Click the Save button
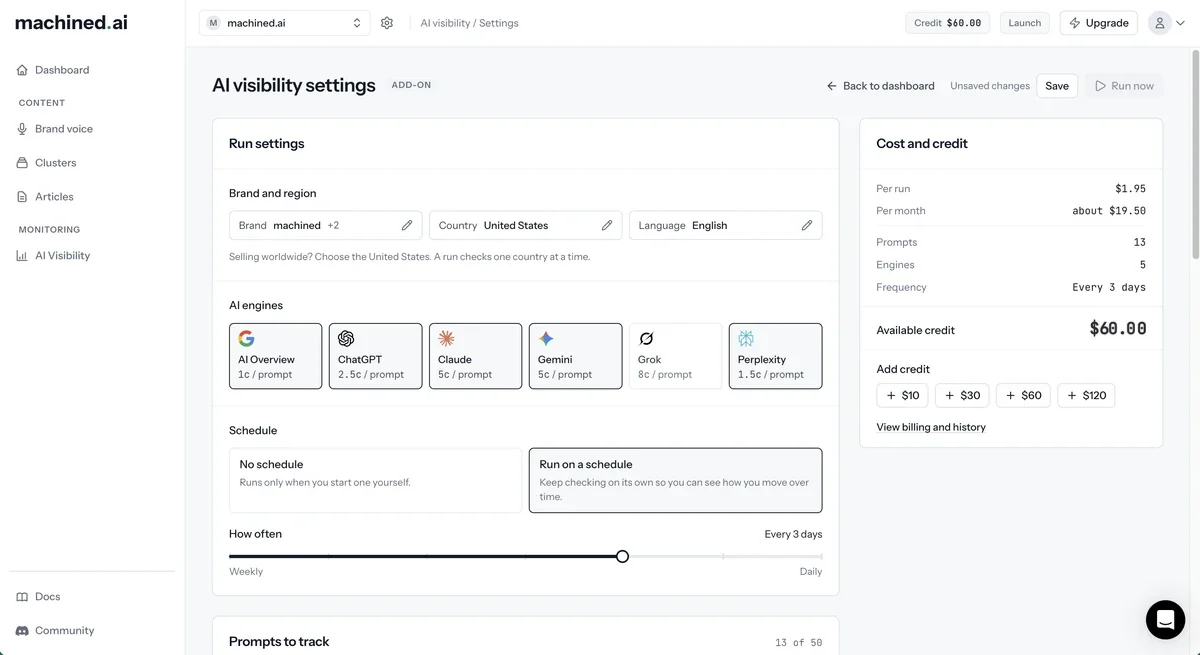Image resolution: width=1200 pixels, height=655 pixels. pos(1057,86)
